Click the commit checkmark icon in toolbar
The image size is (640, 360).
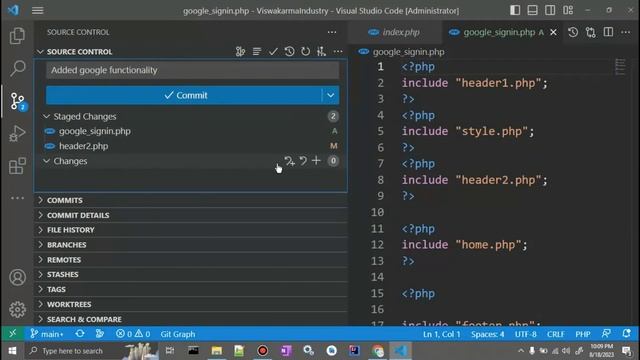(273, 51)
